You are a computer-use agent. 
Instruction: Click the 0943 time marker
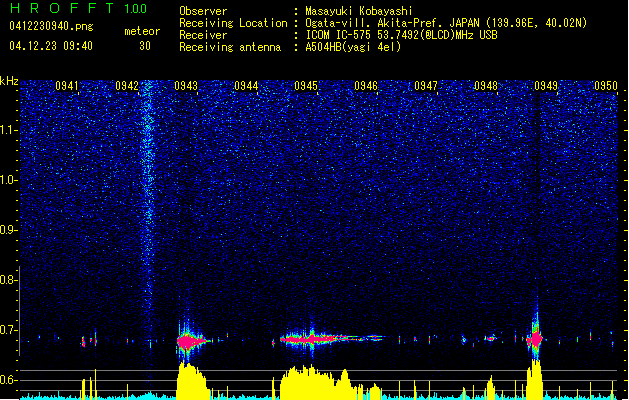coord(186,86)
